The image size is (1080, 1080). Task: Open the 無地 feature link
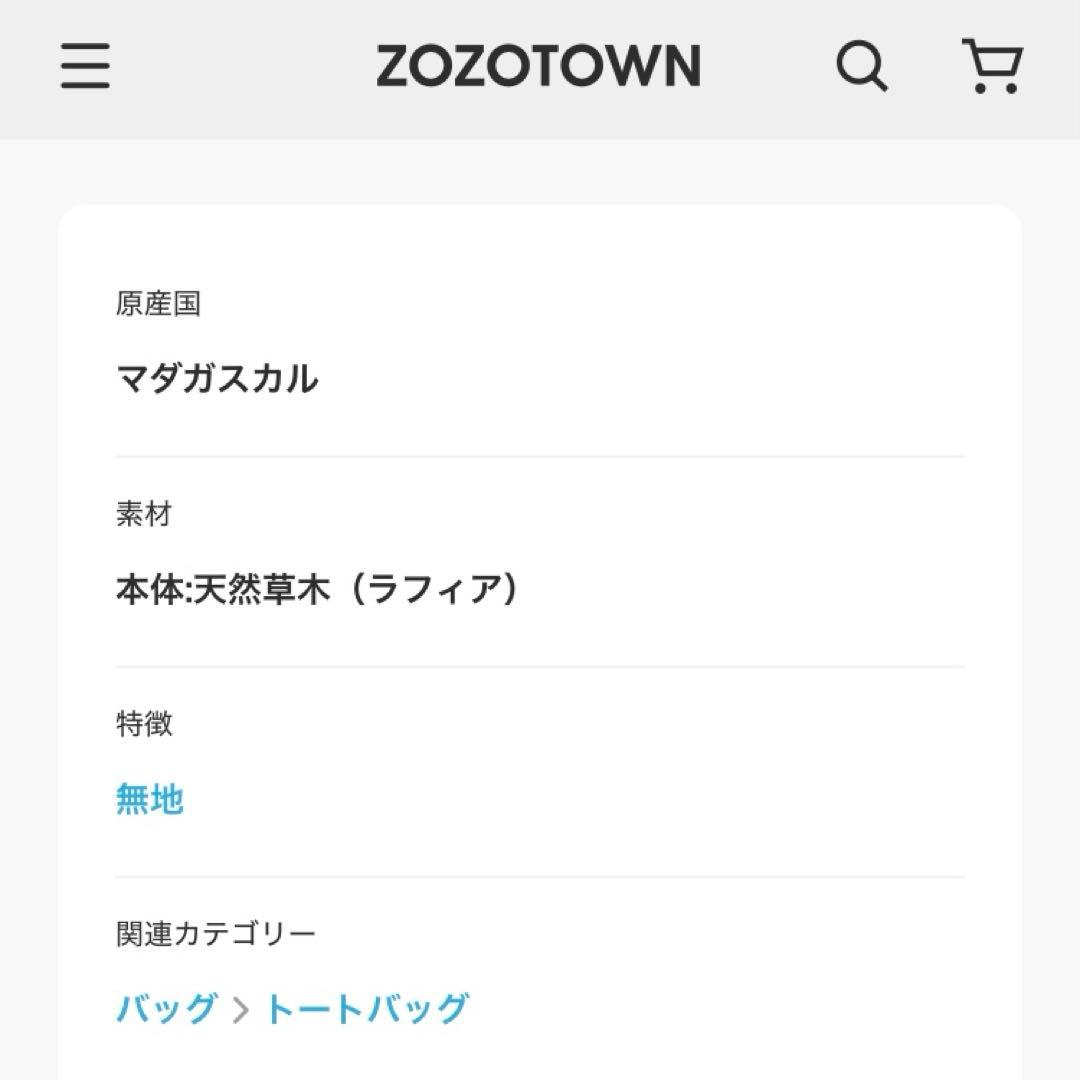click(x=150, y=800)
